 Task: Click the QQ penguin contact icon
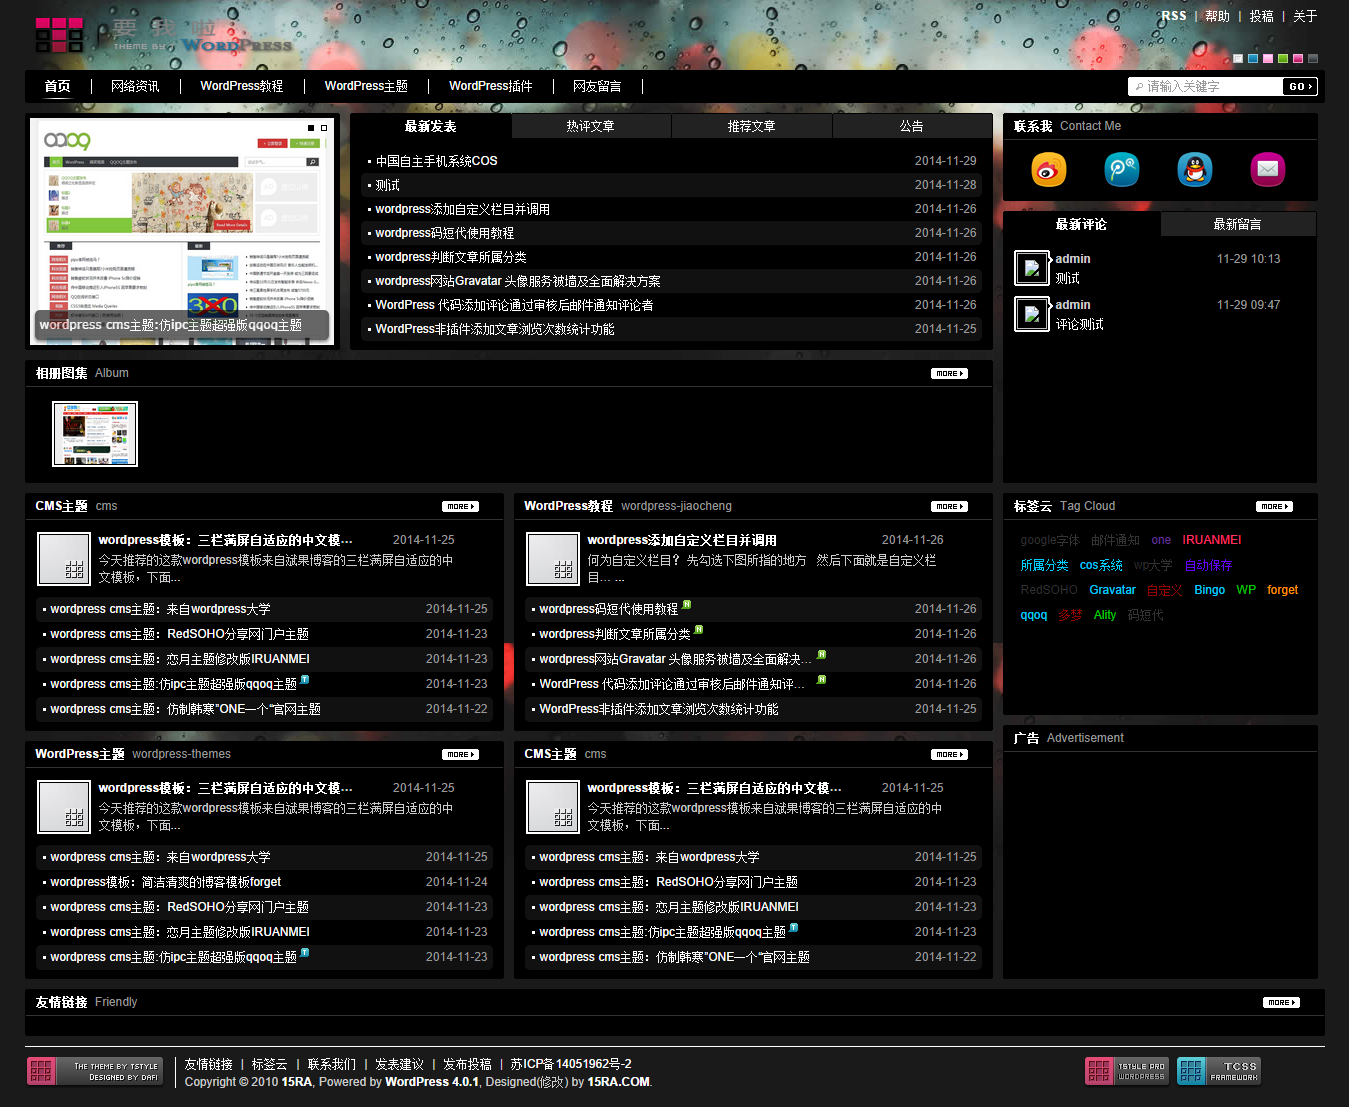1194,170
